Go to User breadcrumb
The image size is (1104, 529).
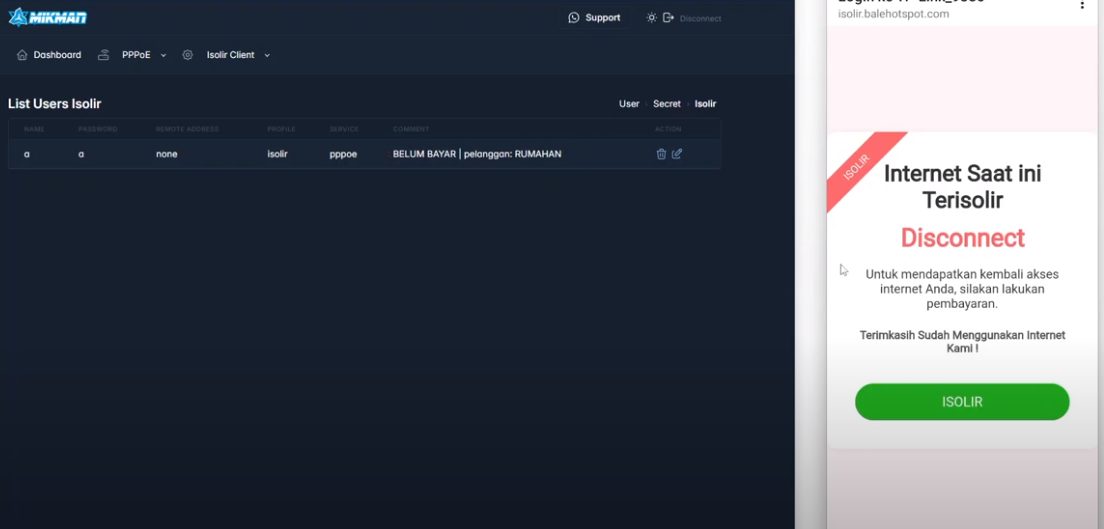click(629, 104)
